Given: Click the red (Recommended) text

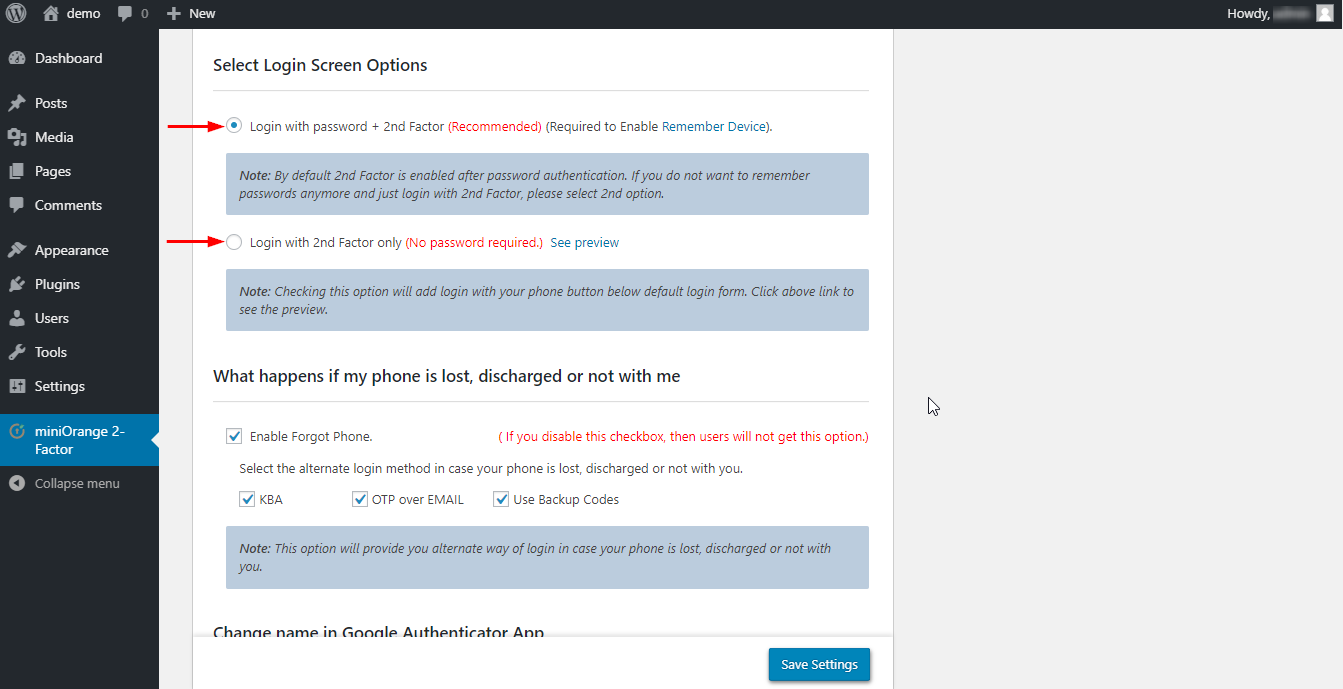Looking at the screenshot, I should coord(495,127).
